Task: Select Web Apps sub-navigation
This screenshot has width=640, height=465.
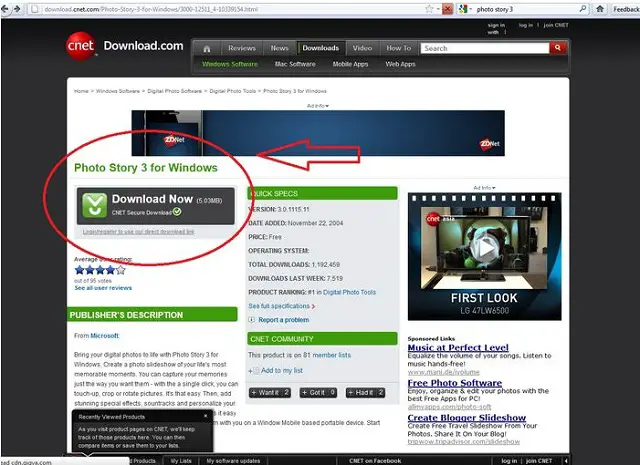Action: tap(400, 64)
